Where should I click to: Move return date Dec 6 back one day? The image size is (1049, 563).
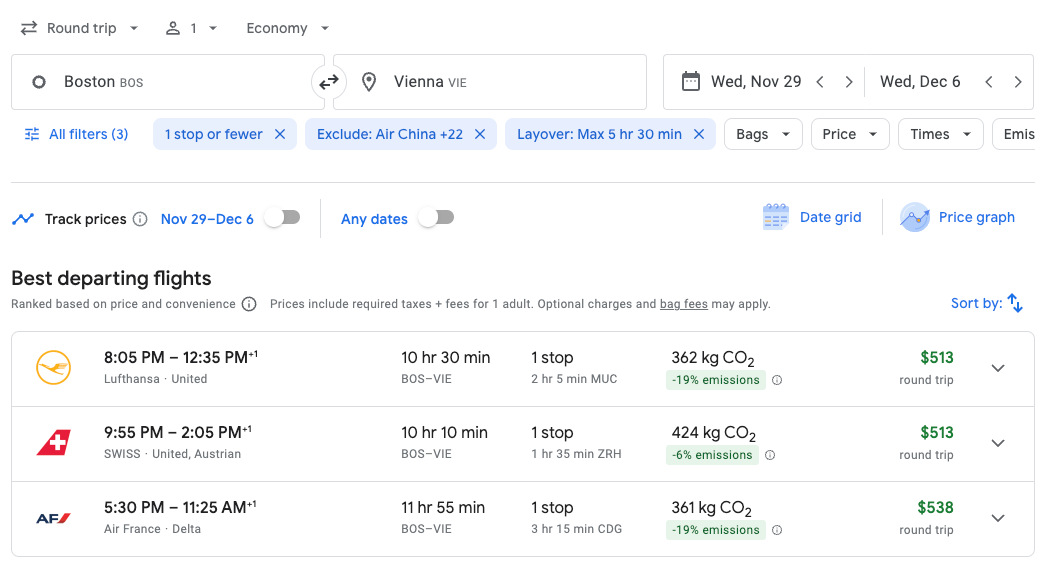click(988, 82)
